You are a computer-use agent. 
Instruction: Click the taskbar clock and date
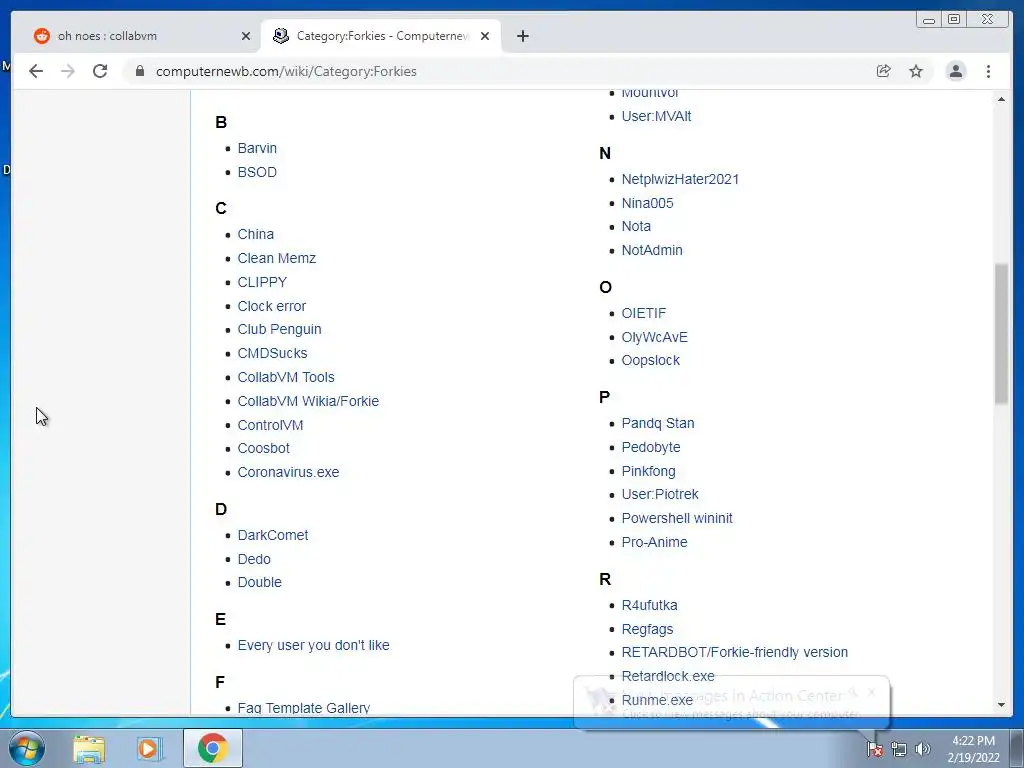(x=973, y=749)
